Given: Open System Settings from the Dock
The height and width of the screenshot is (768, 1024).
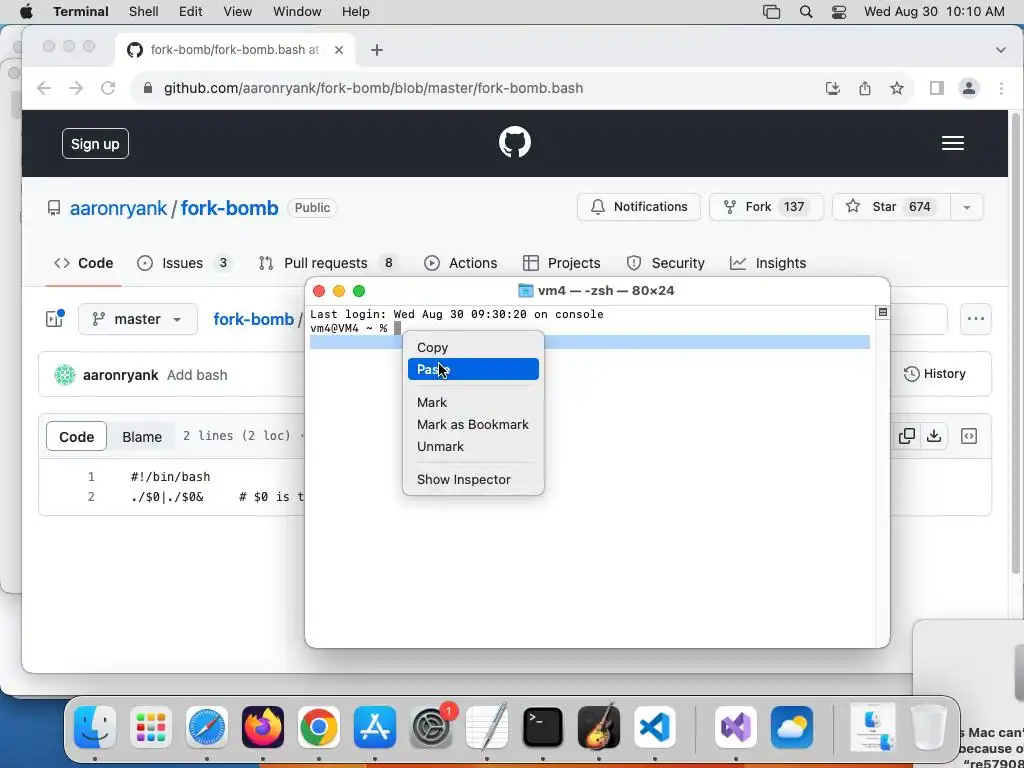Looking at the screenshot, I should (x=431, y=727).
